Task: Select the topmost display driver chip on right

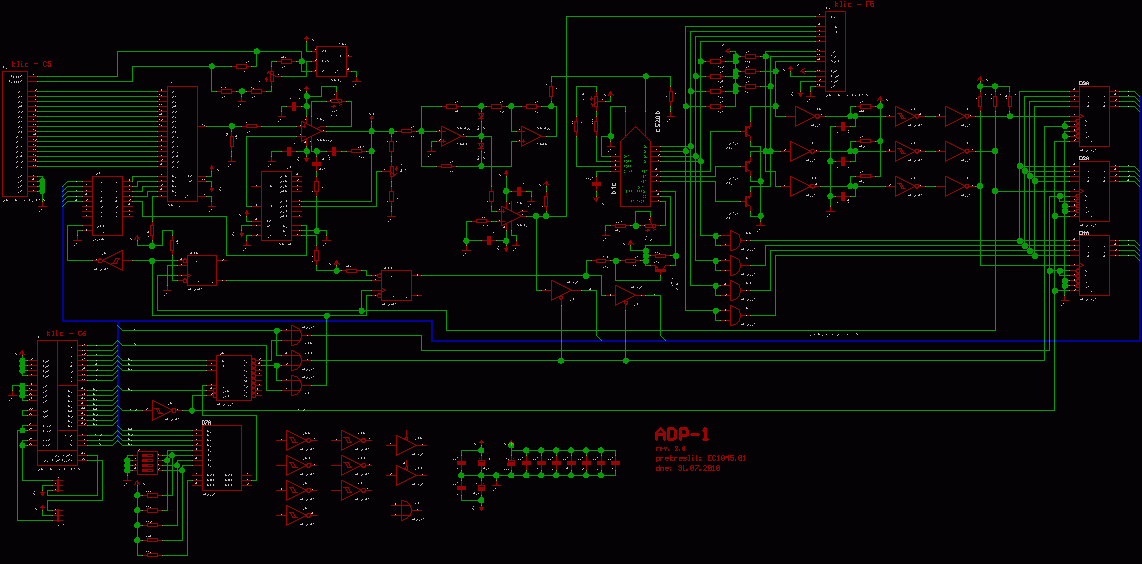Action: (x=1095, y=117)
